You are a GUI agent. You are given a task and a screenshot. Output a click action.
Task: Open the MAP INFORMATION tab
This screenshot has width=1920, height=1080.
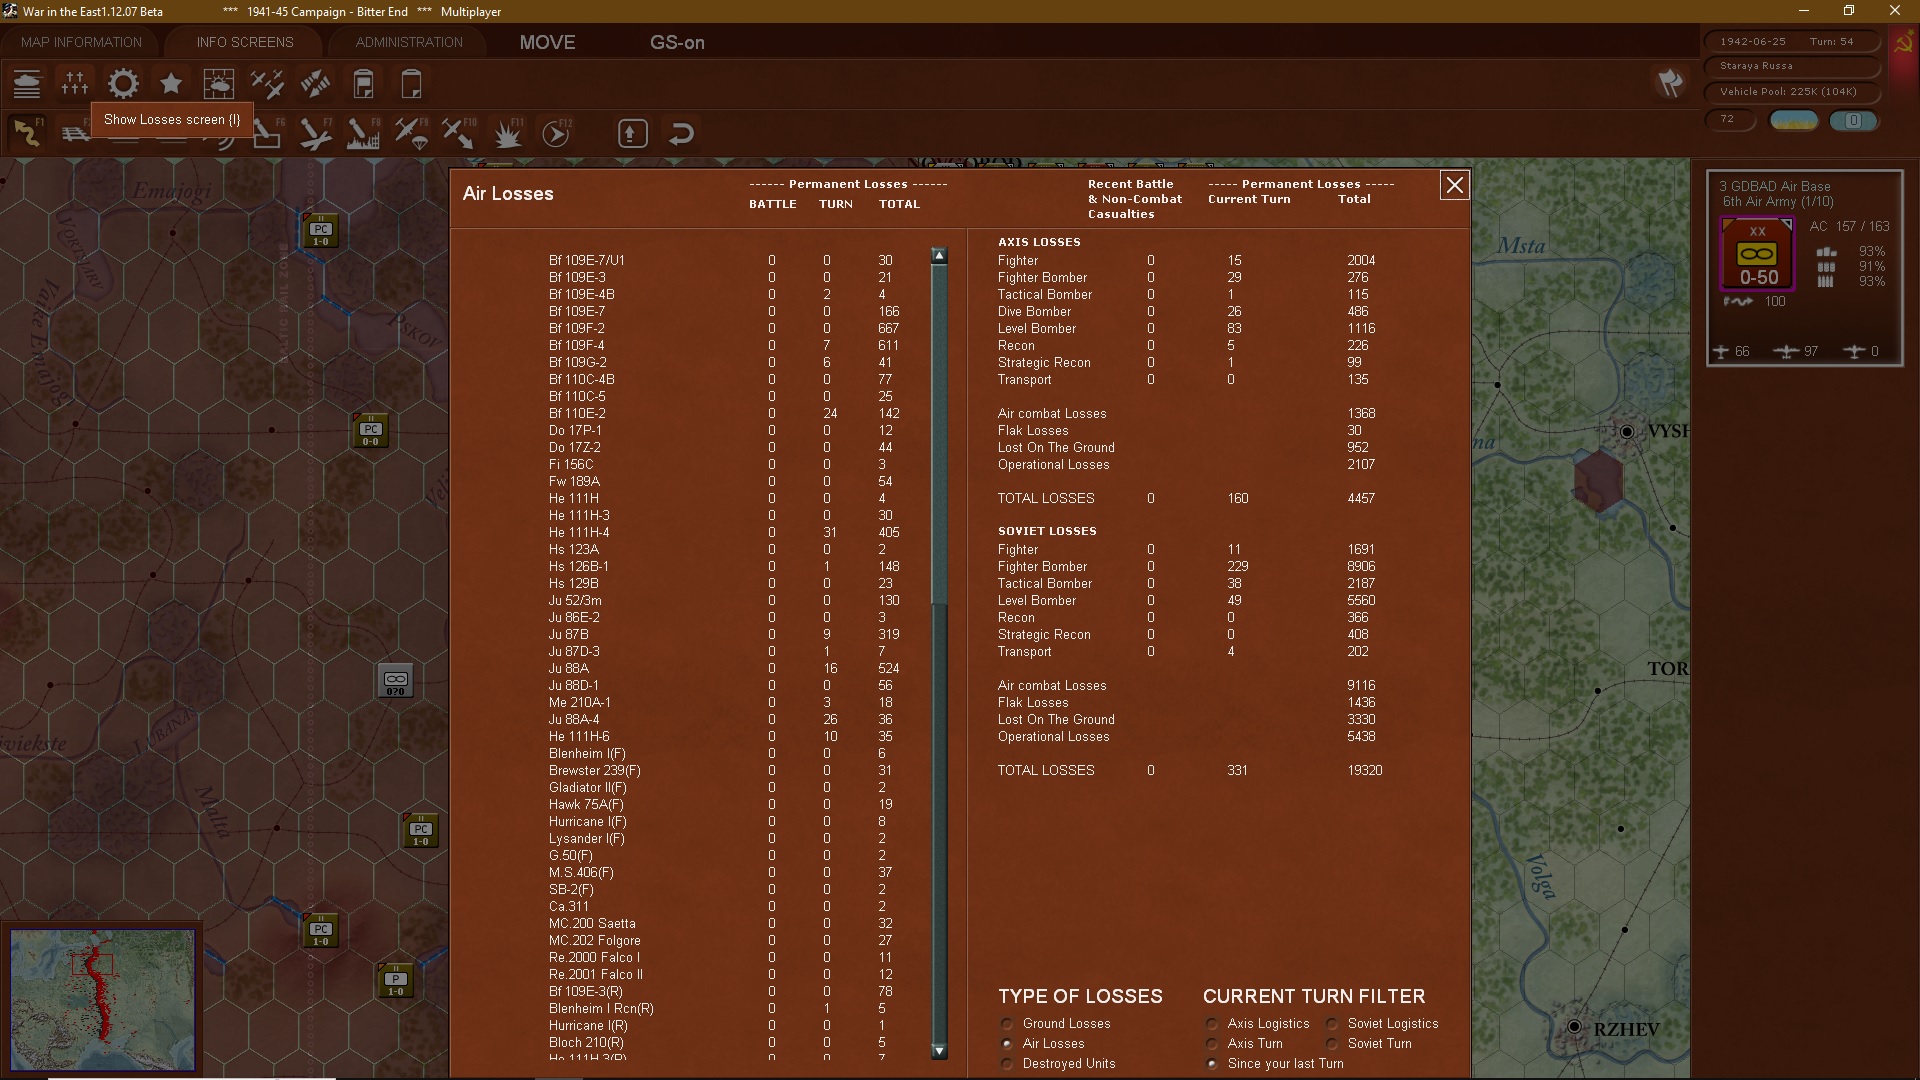(x=81, y=42)
